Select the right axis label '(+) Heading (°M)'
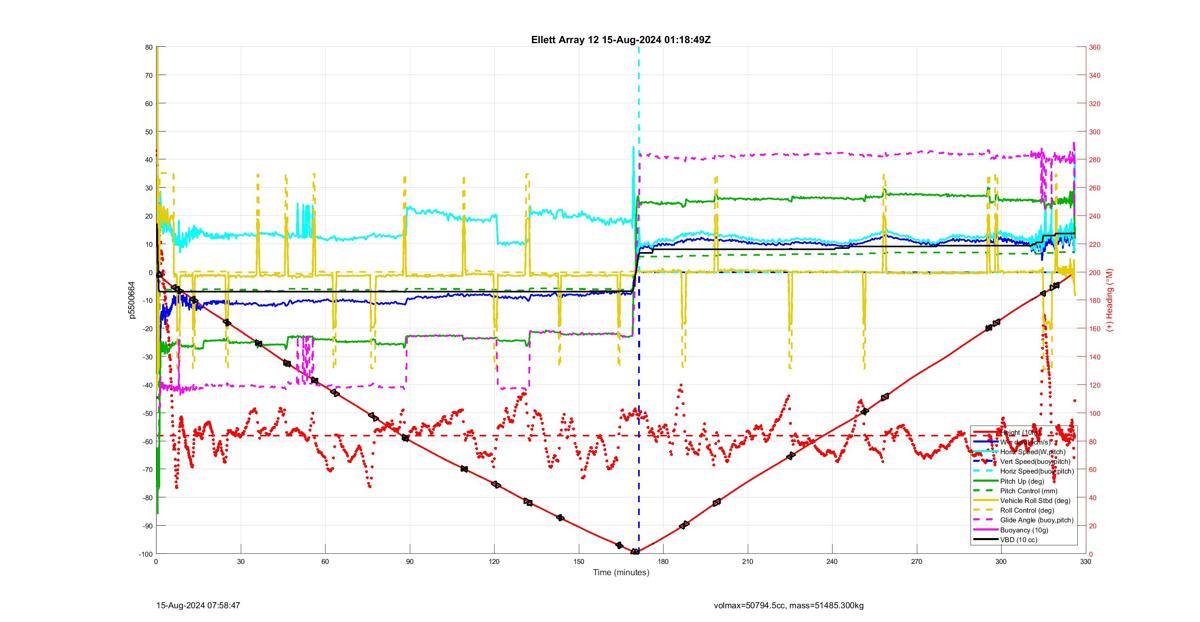1200x622 pixels. point(1108,300)
